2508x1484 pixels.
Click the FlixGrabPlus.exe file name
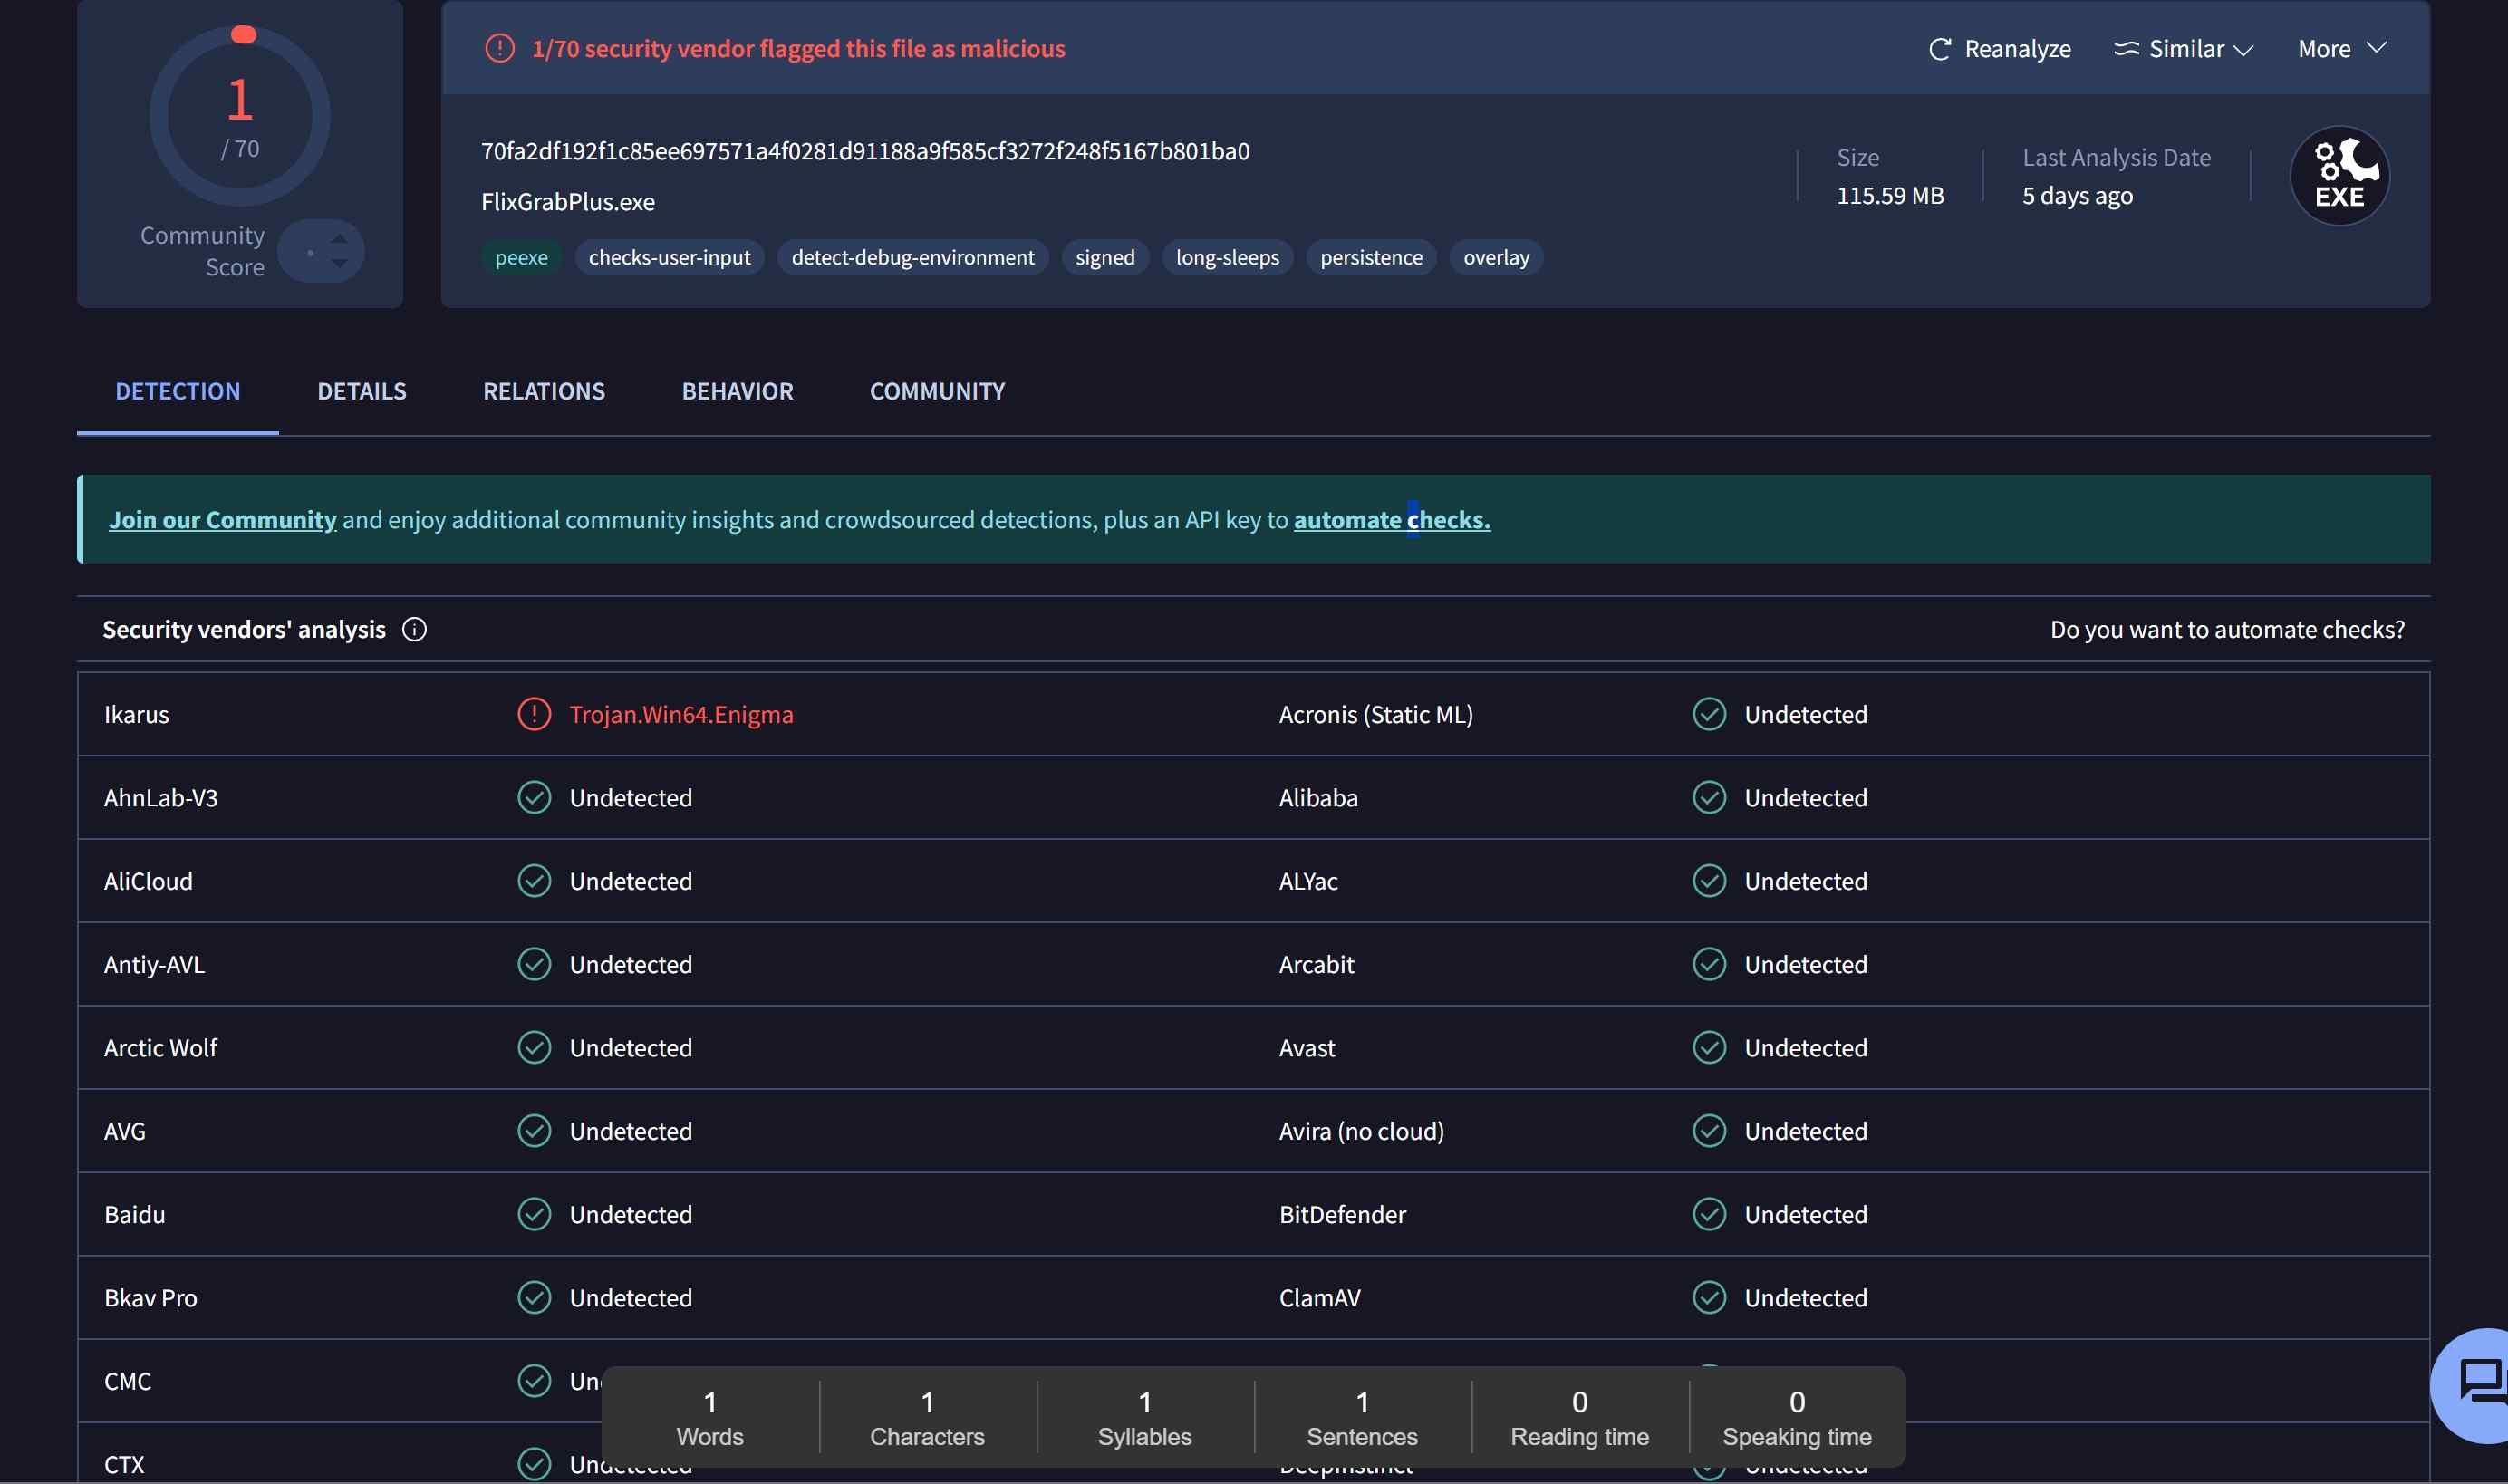(568, 202)
